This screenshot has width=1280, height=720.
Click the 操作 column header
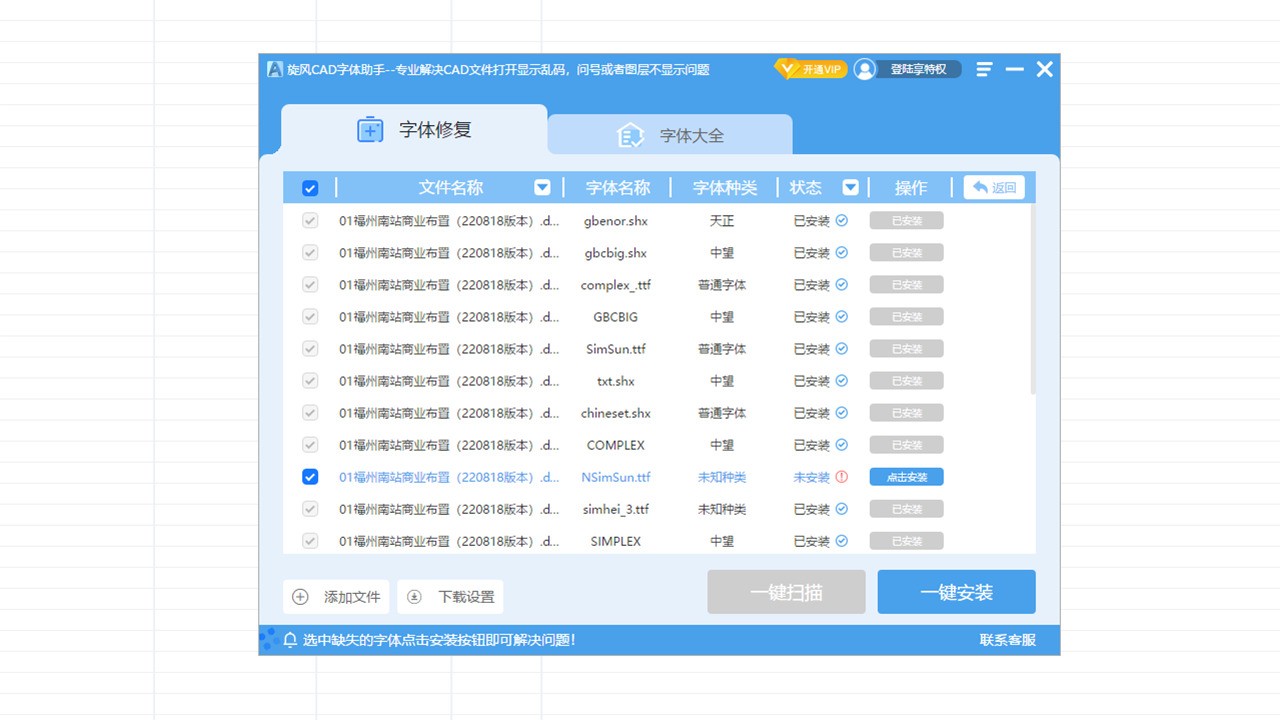pos(911,187)
